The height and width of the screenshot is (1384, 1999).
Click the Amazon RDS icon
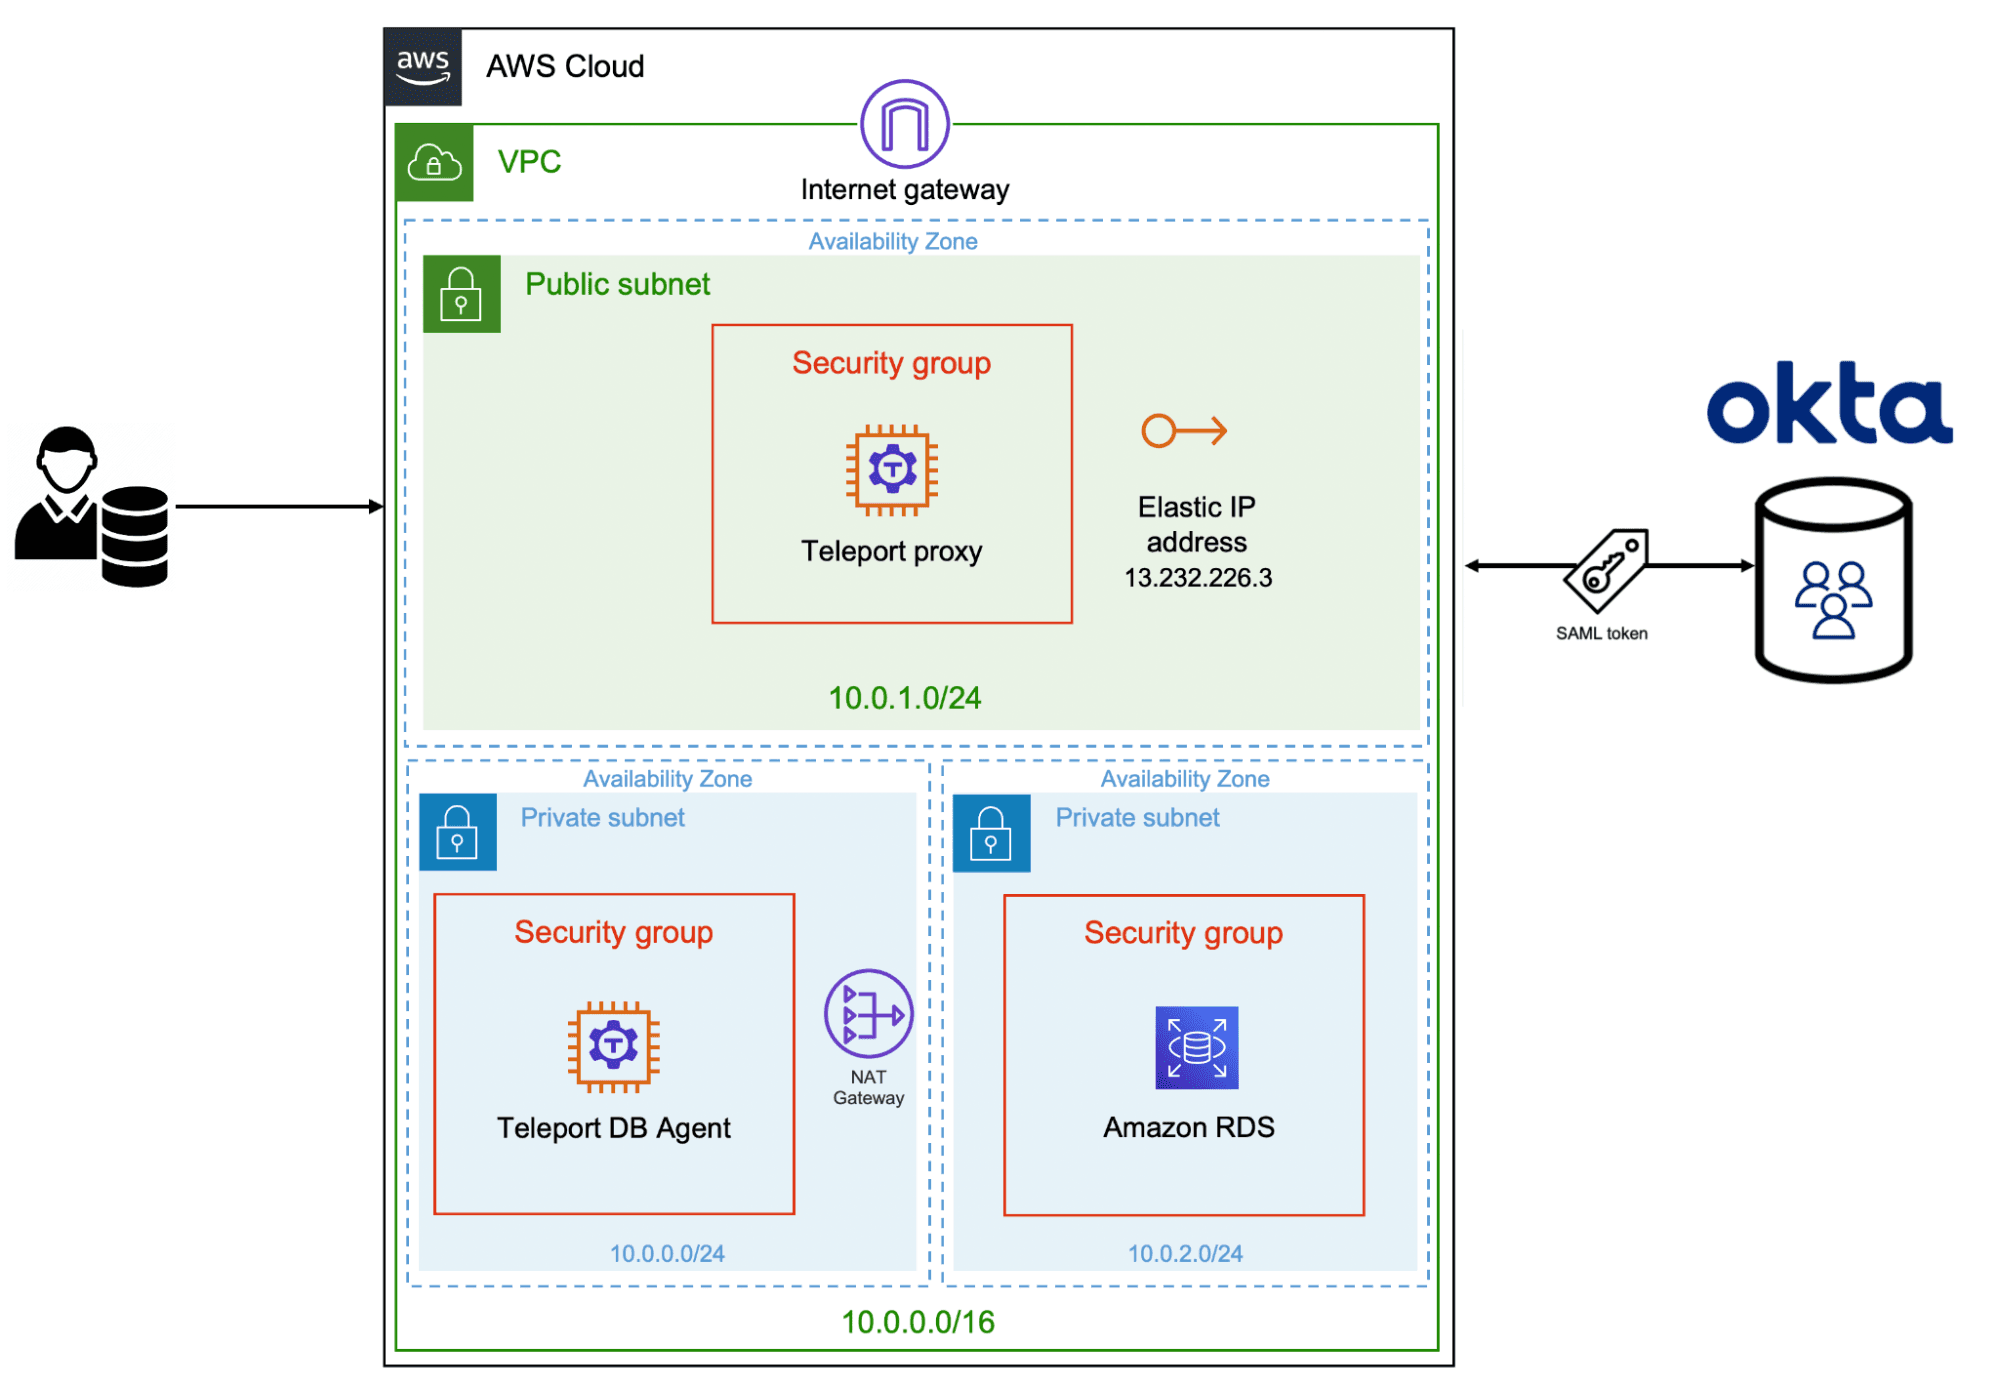click(1196, 1047)
